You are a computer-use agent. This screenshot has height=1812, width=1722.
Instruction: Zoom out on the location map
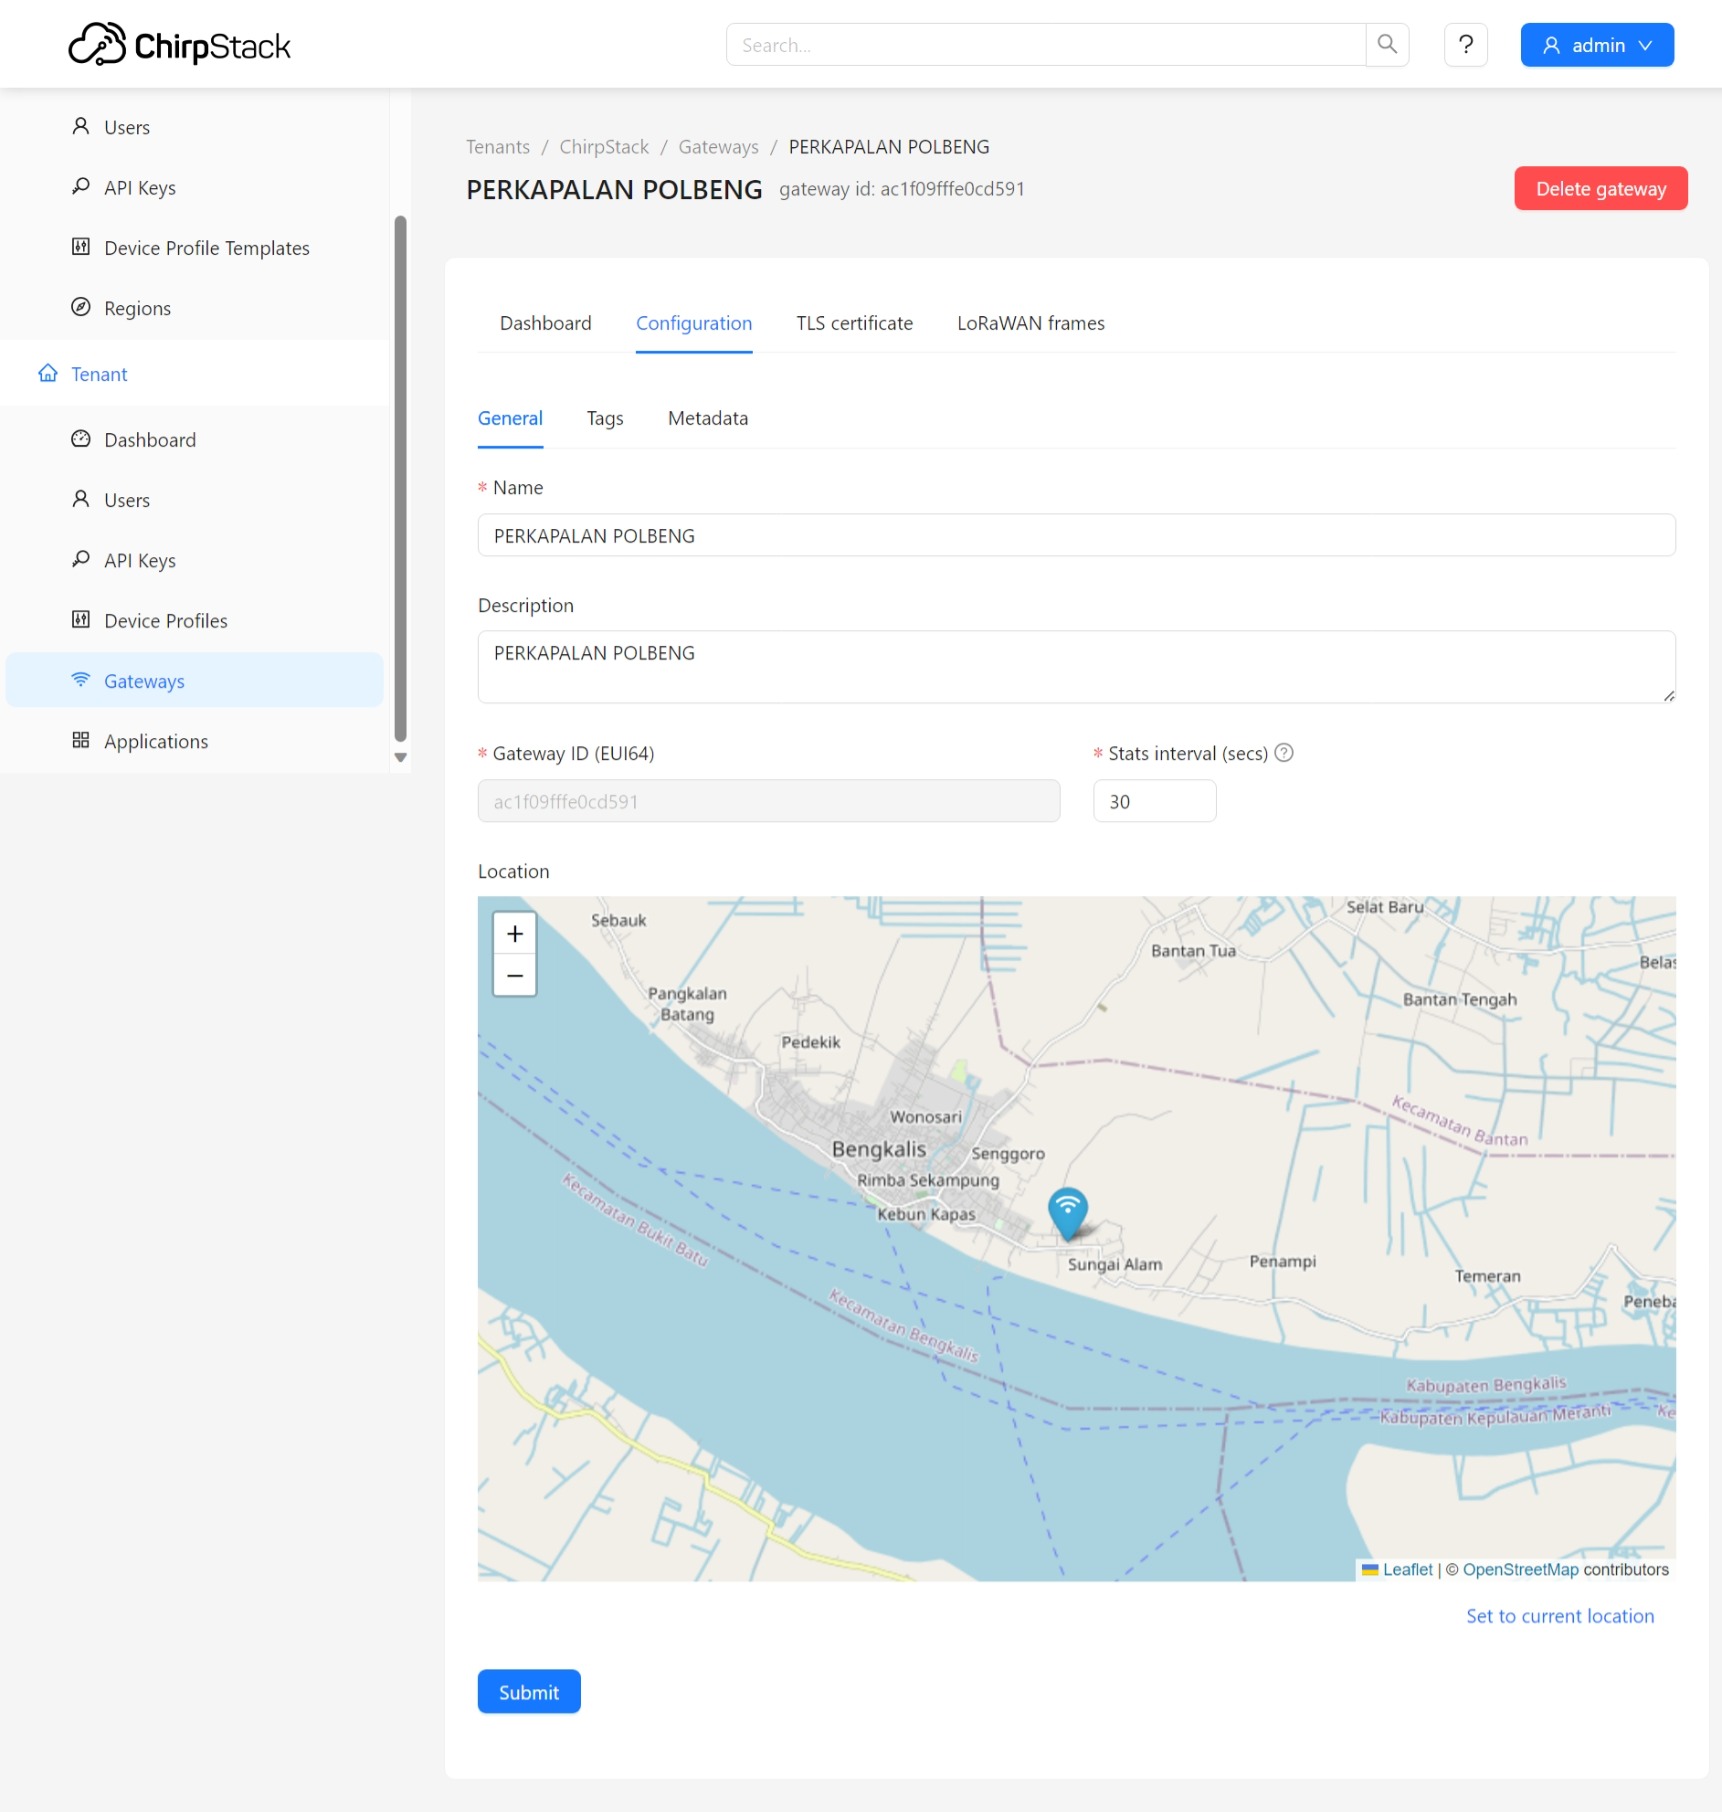pos(515,976)
